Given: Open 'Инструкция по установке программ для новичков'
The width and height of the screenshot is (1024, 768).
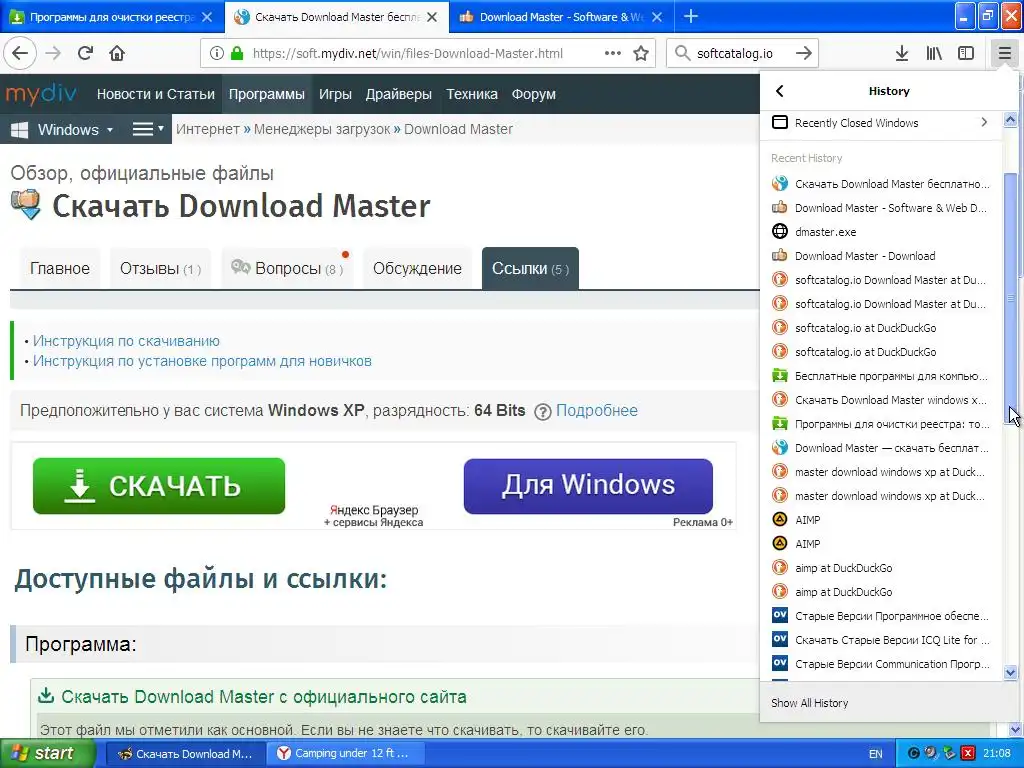Looking at the screenshot, I should (202, 361).
